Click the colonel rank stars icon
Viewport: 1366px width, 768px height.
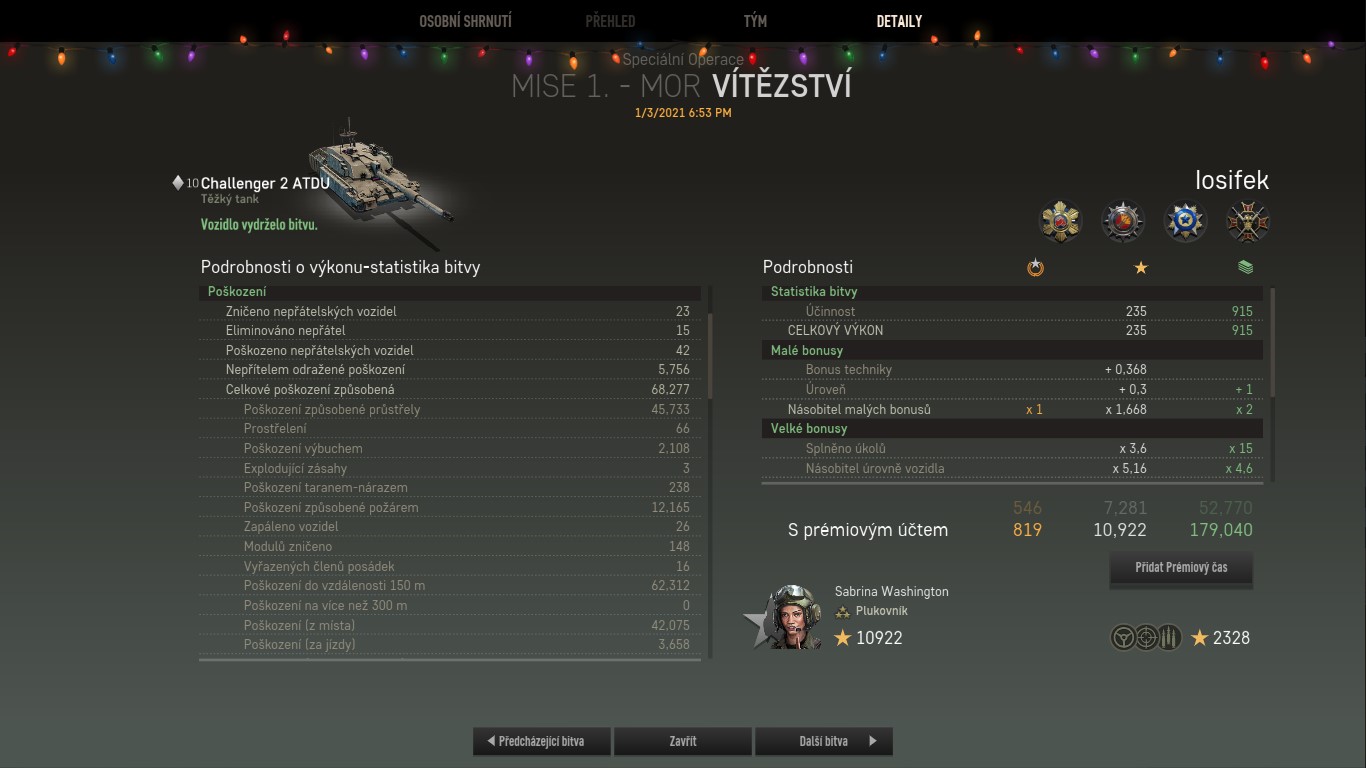843,611
